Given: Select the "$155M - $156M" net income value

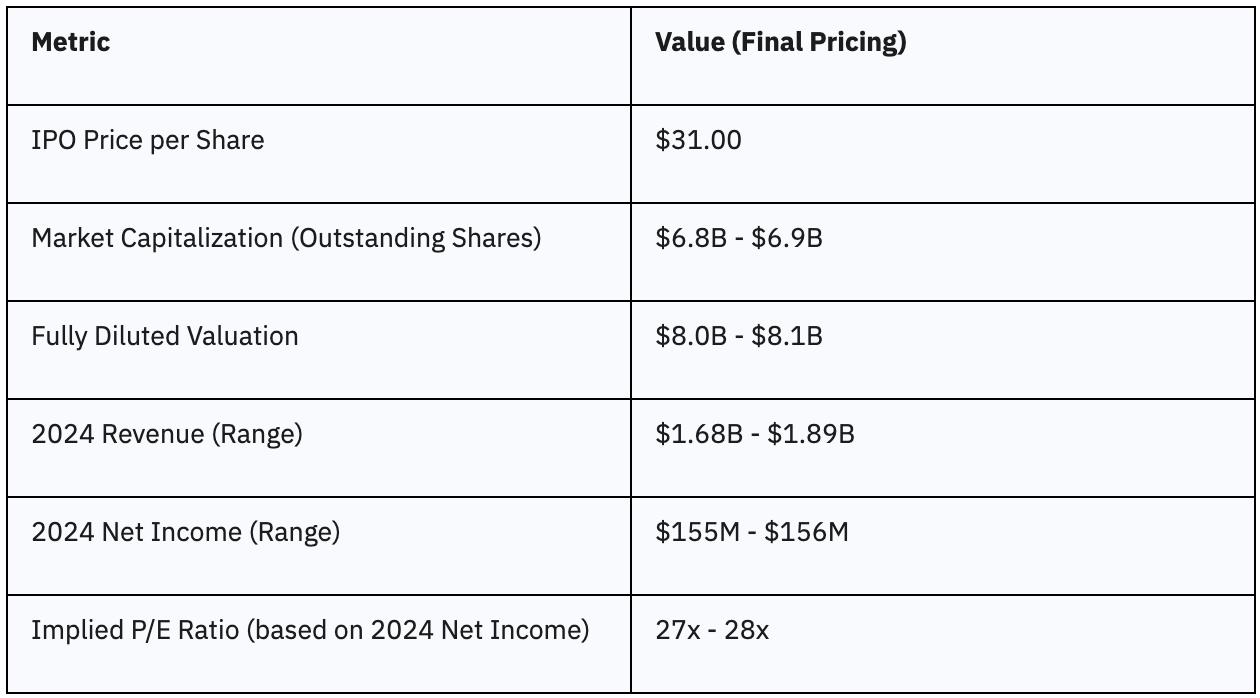Looking at the screenshot, I should pos(751,532).
